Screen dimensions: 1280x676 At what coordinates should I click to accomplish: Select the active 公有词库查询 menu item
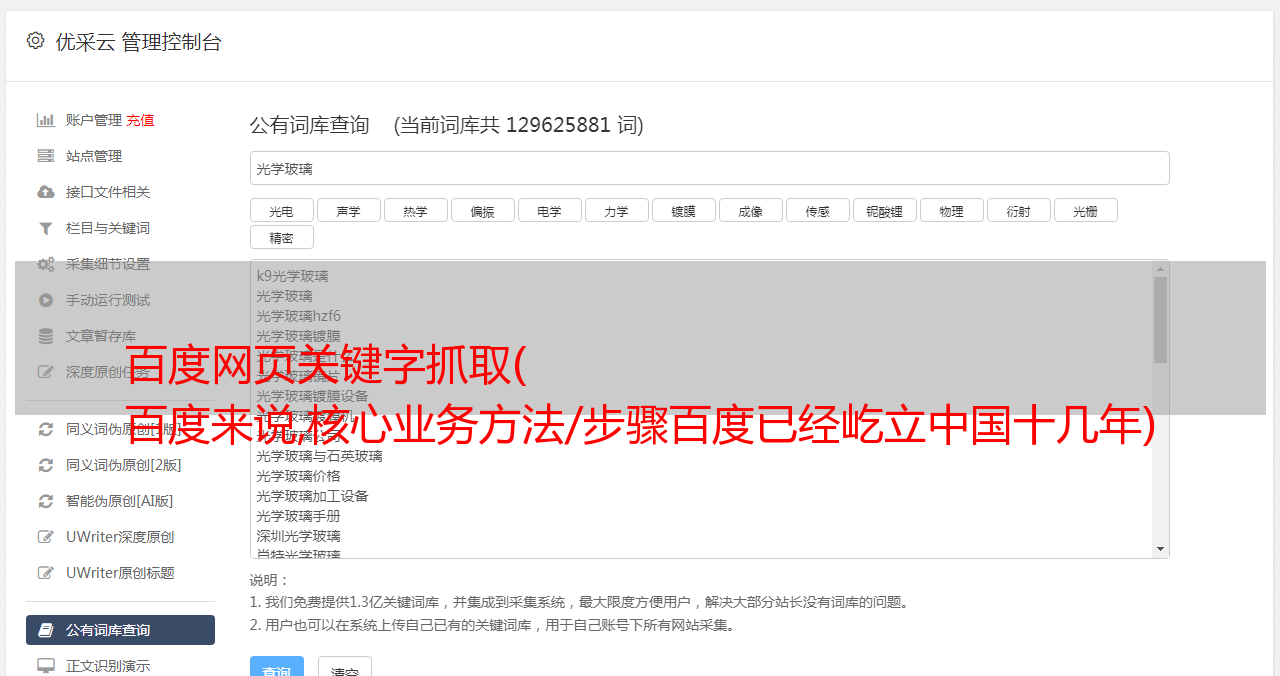coord(120,630)
